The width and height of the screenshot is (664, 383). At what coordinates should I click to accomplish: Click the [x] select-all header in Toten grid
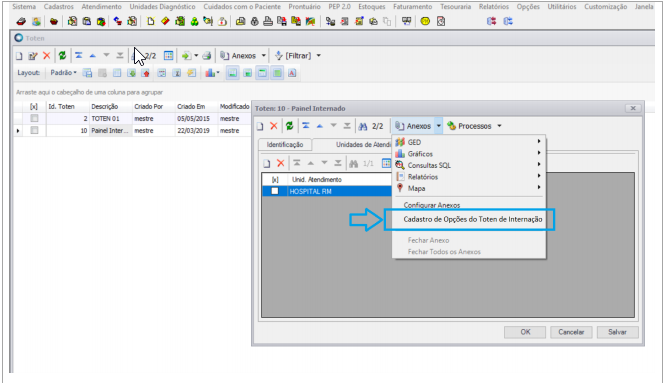click(x=34, y=107)
